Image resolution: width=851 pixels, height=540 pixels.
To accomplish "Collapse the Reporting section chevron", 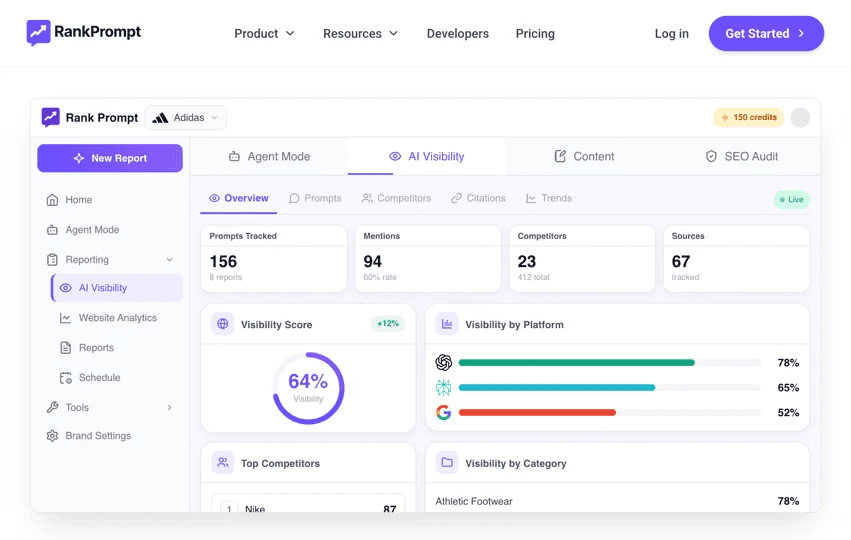I will pos(169,259).
